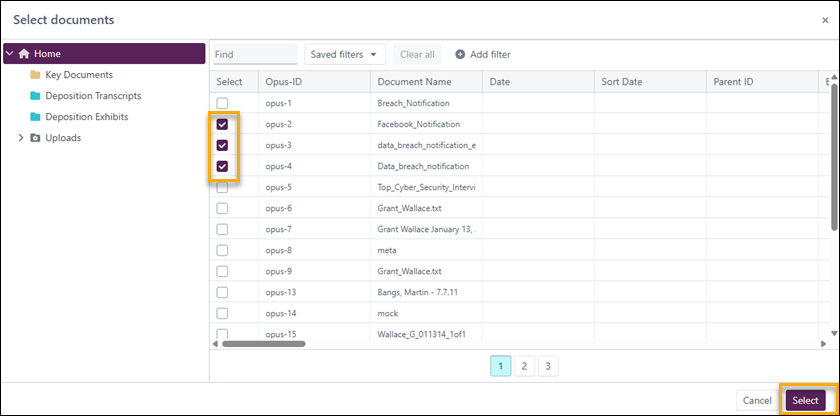Screen dimensions: 840x416
Task: Click the Document Name column header
Action: 426,82
